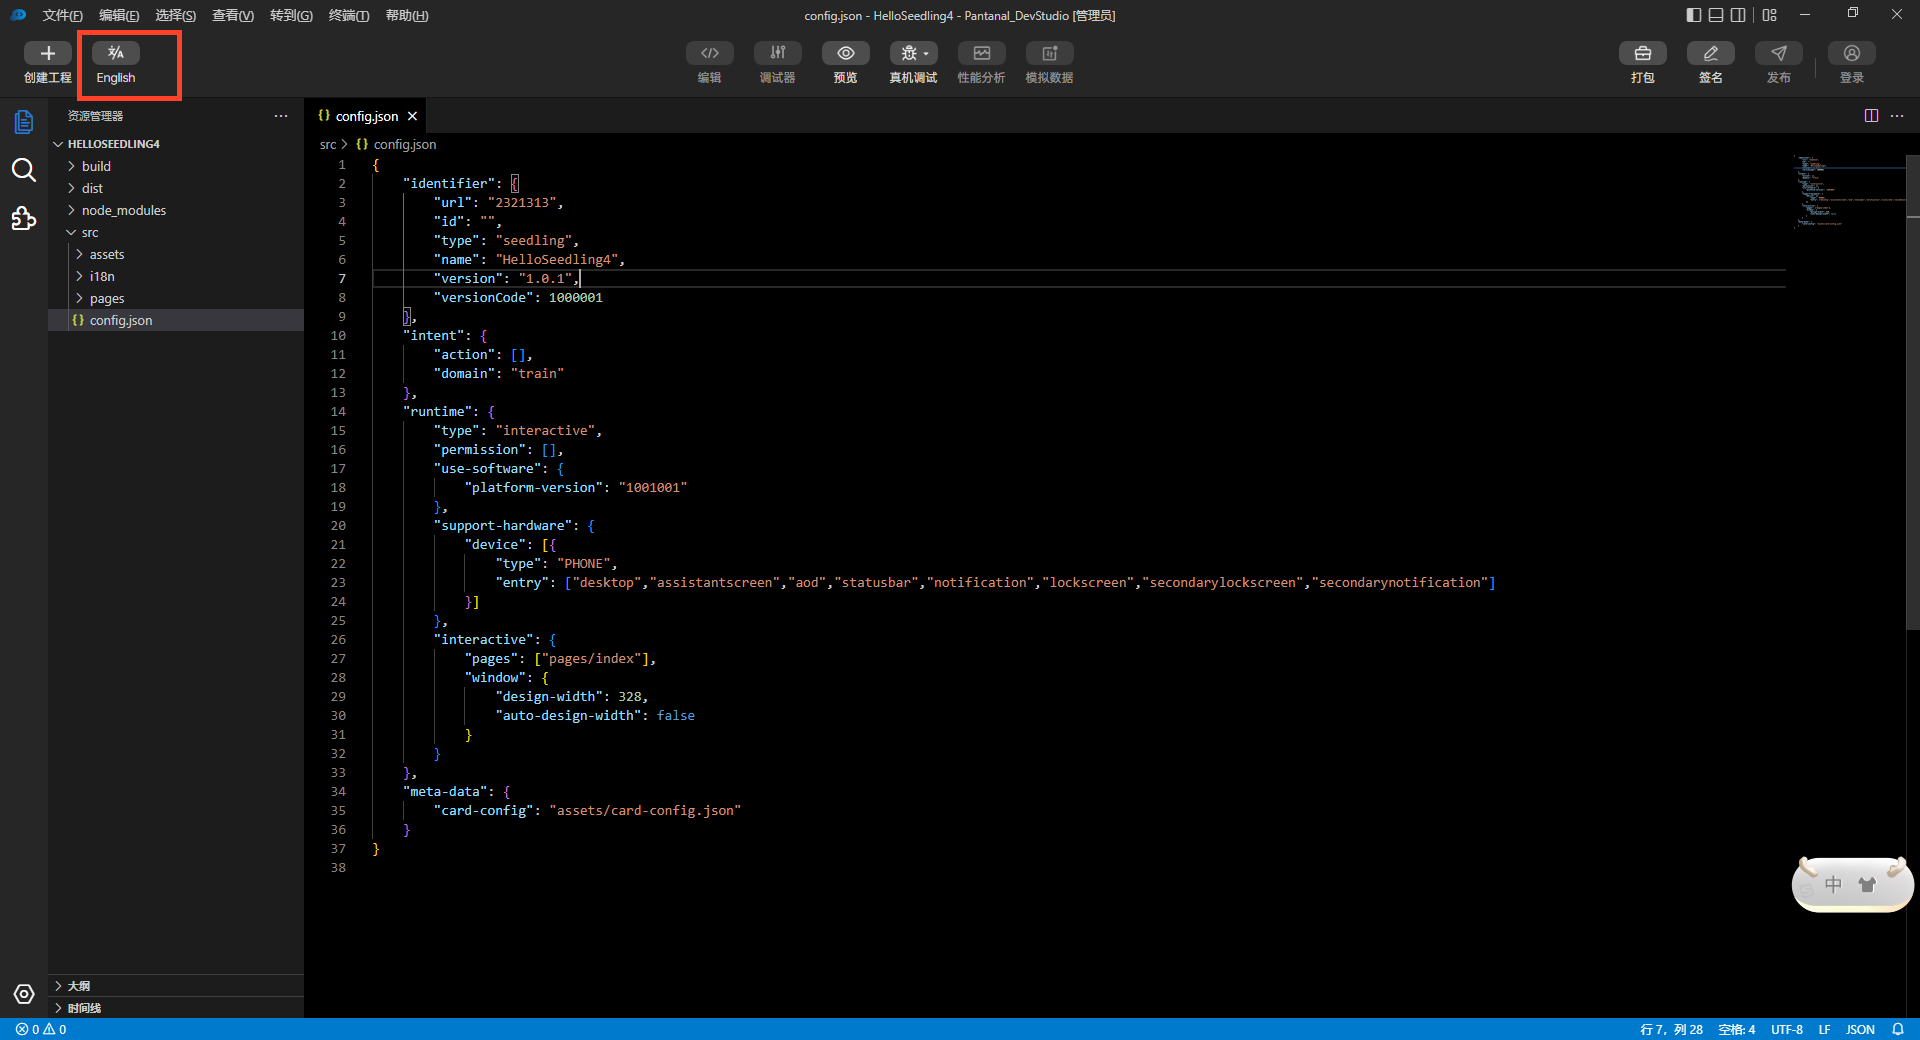Open the 帮助(H) menu
Screen dimensions: 1920x1040
click(x=407, y=15)
